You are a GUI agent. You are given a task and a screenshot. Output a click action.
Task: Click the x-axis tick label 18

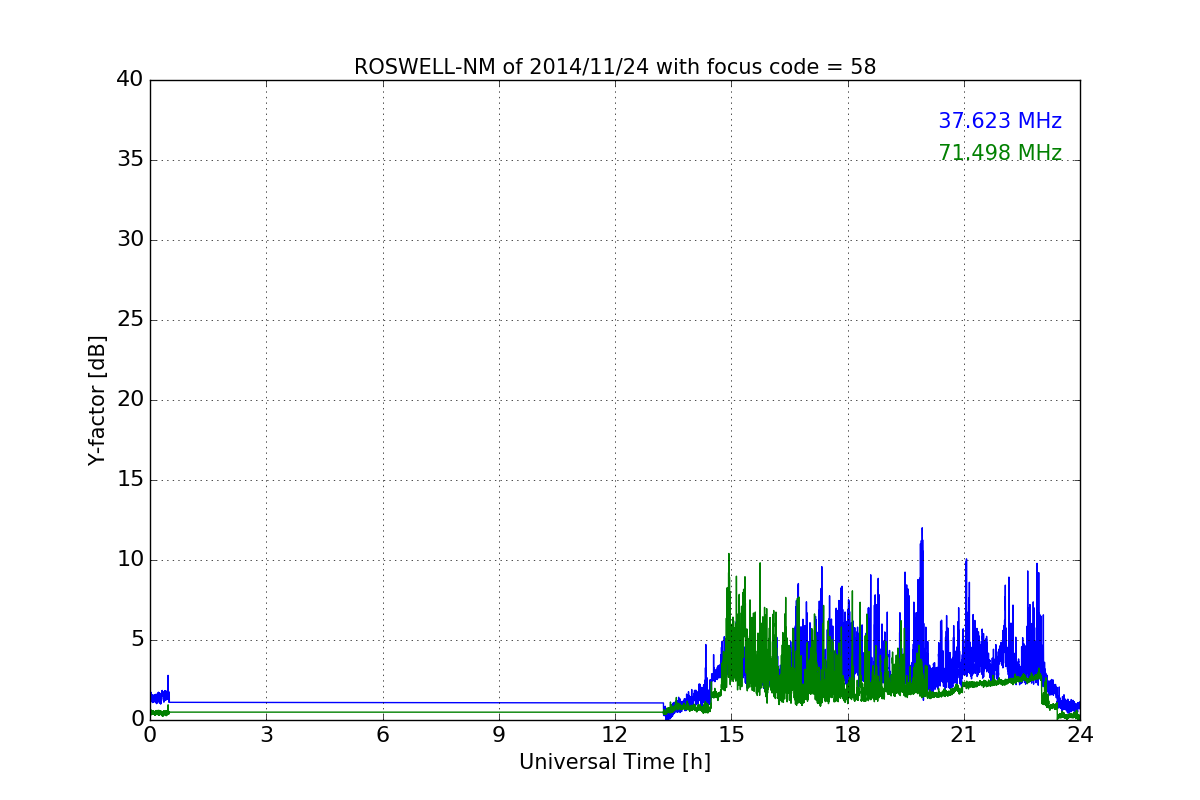pos(848,735)
